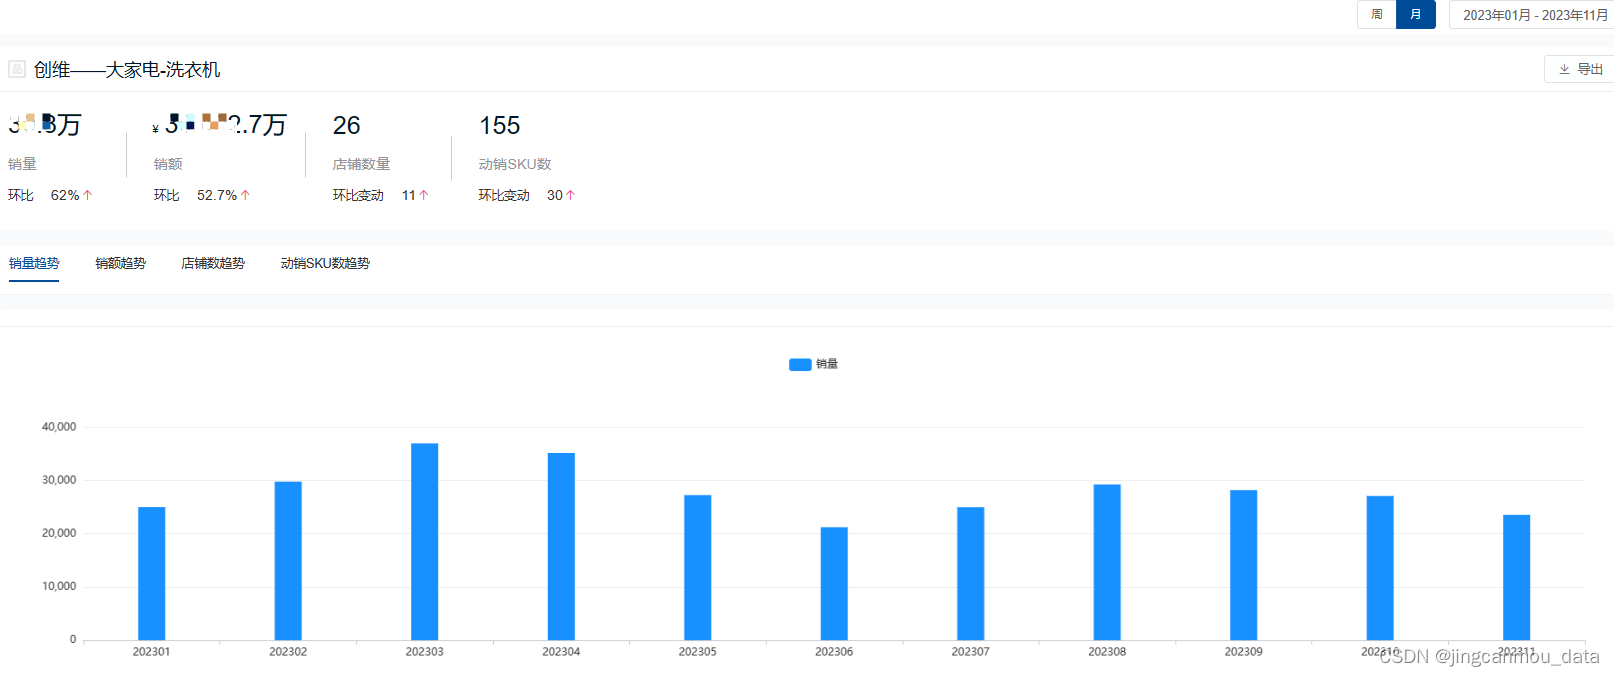Click the download icon in 导出 button
The image size is (1614, 676).
point(1564,69)
